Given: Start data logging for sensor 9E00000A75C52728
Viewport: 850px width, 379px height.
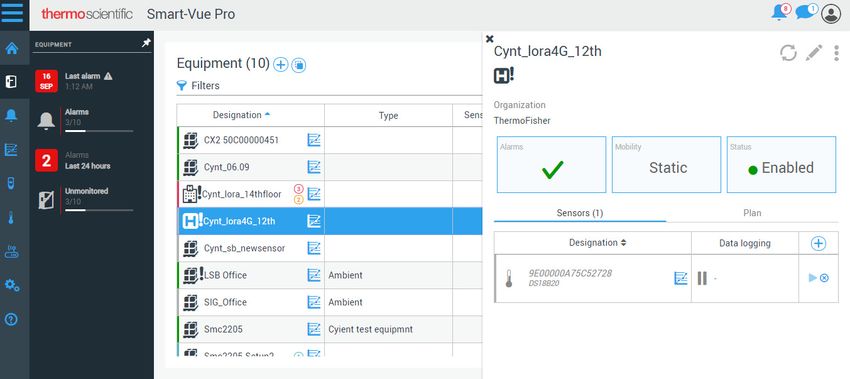Looking at the screenshot, I should pos(813,278).
